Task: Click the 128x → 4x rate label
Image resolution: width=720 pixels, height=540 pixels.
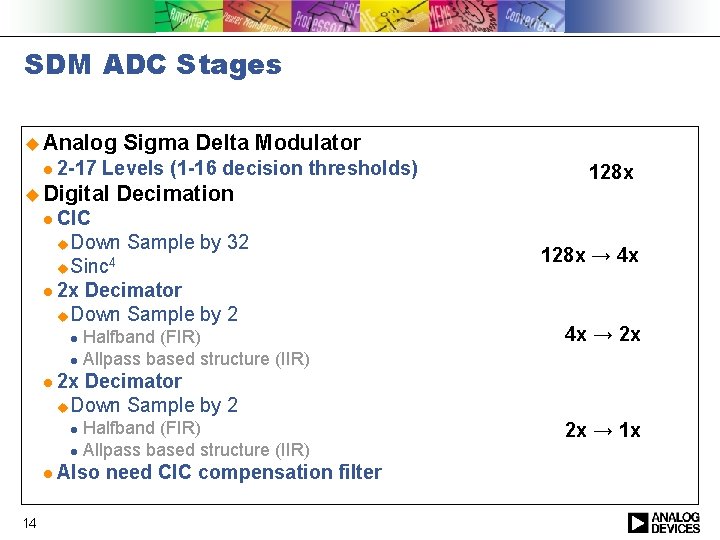Action: click(589, 255)
